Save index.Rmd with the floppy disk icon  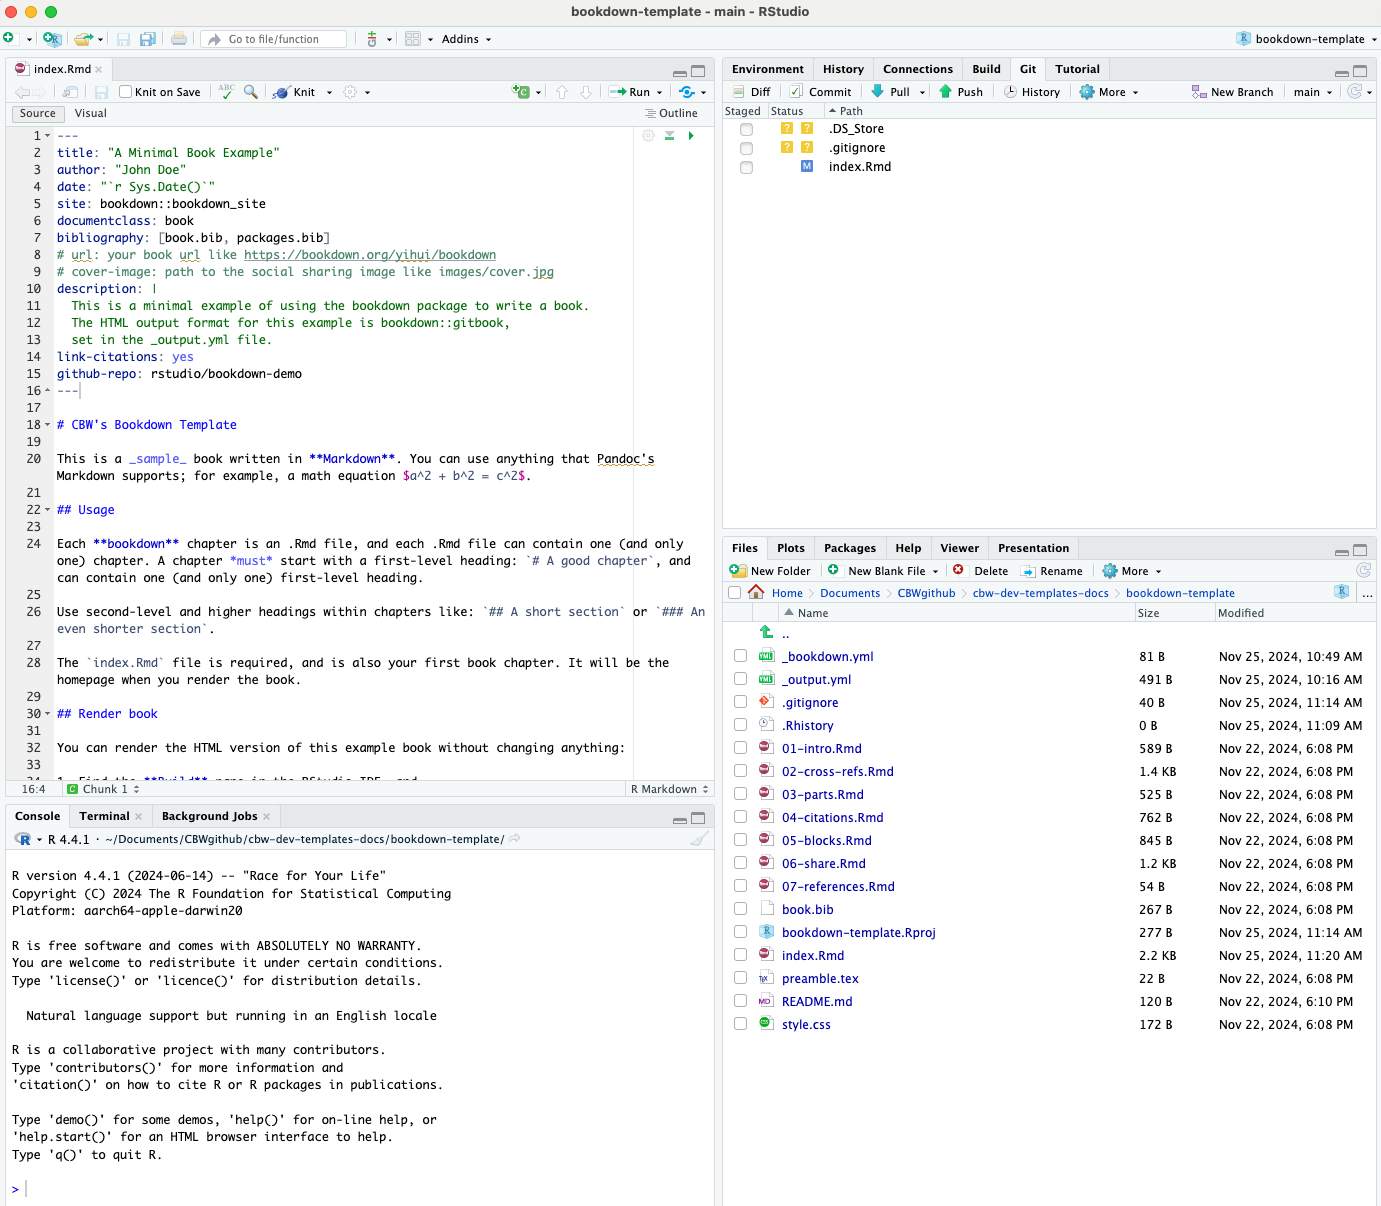point(102,91)
